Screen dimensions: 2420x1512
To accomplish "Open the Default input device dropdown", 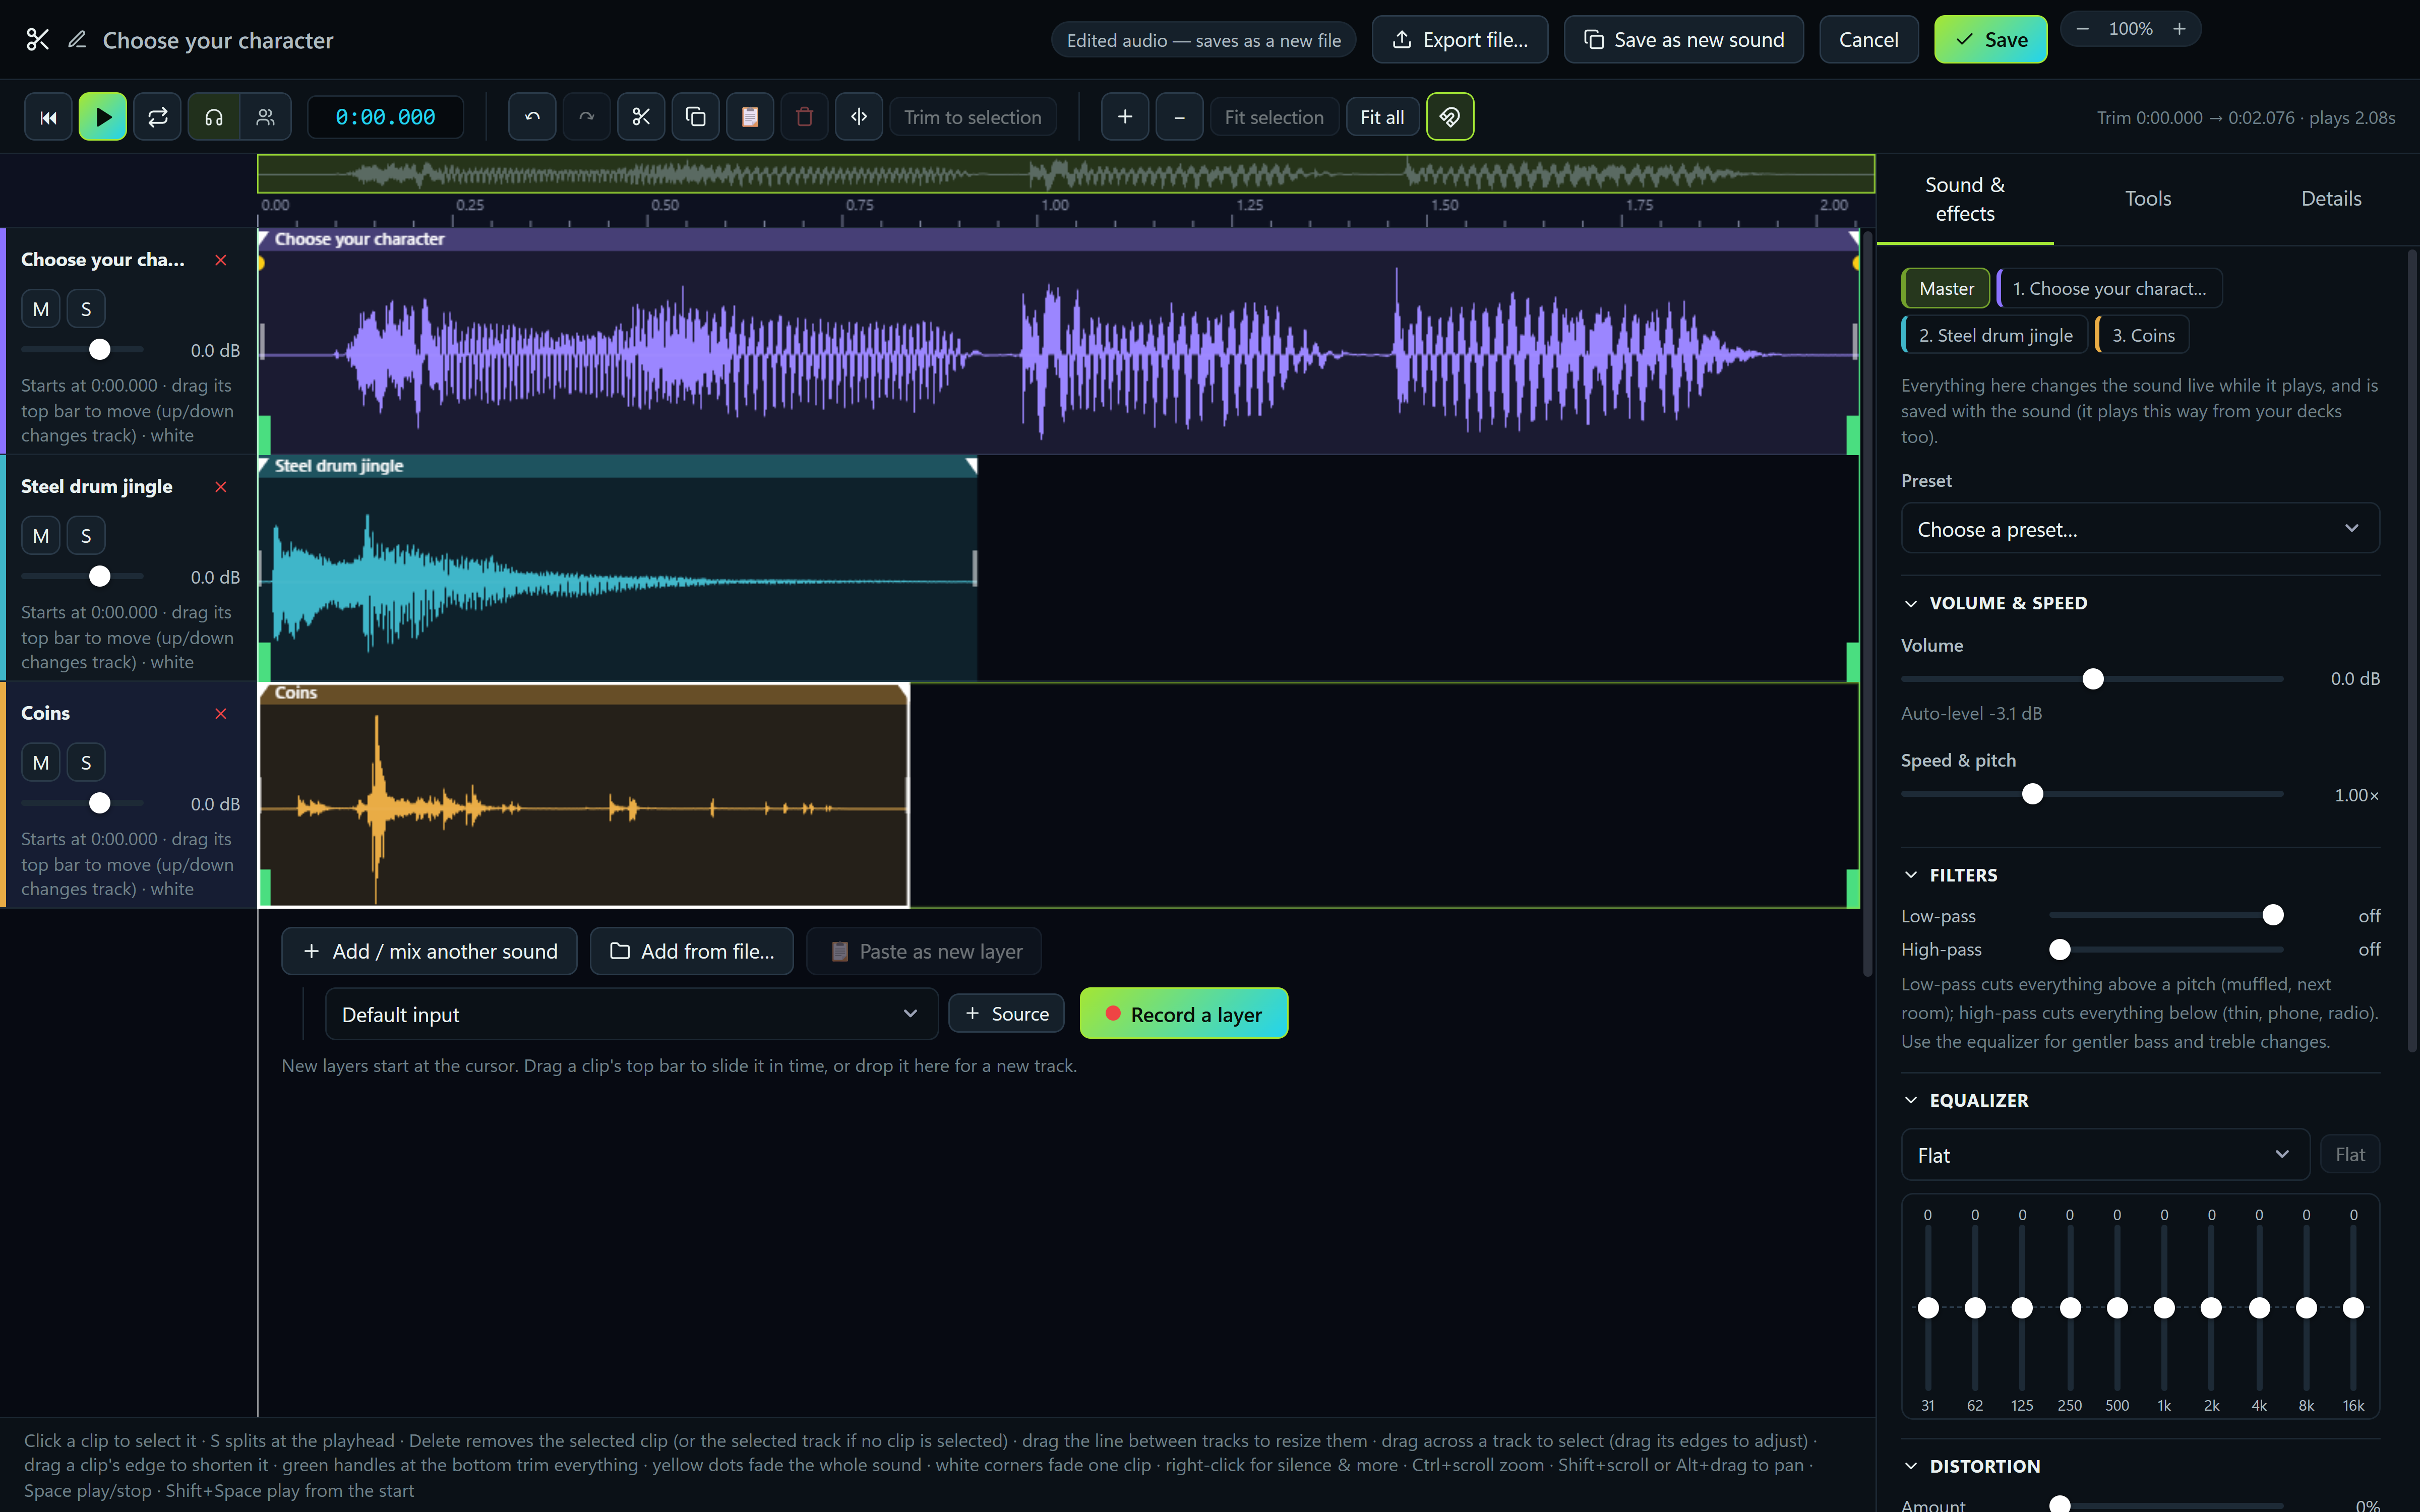I will tap(631, 1014).
